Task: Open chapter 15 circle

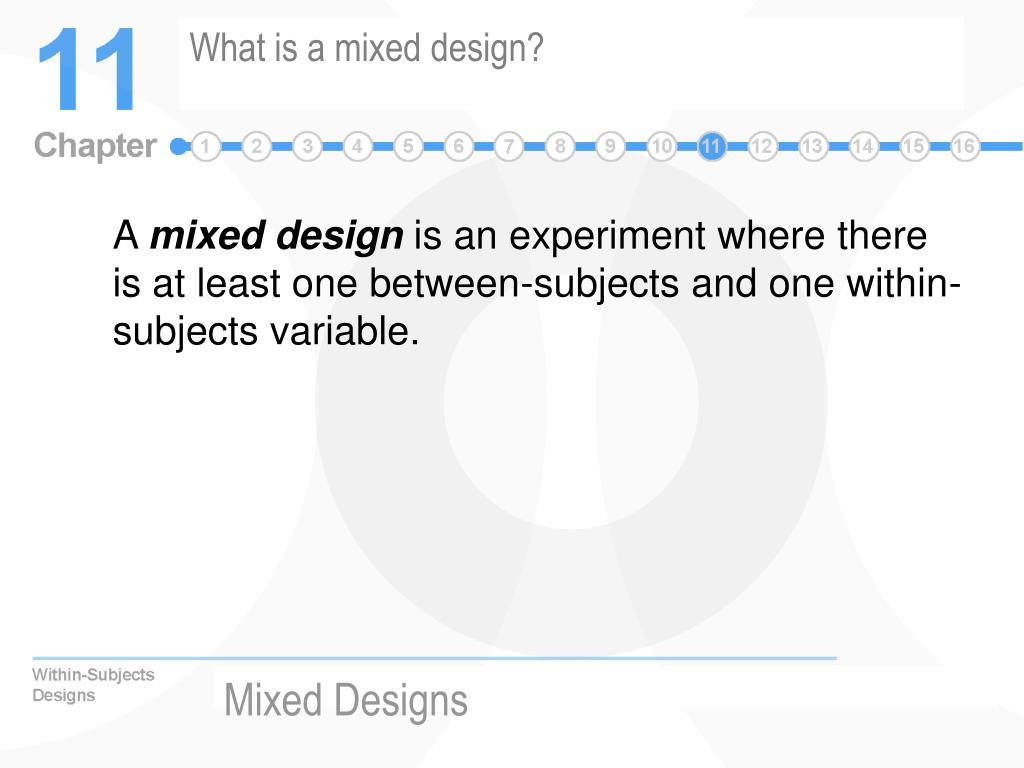Action: point(914,146)
